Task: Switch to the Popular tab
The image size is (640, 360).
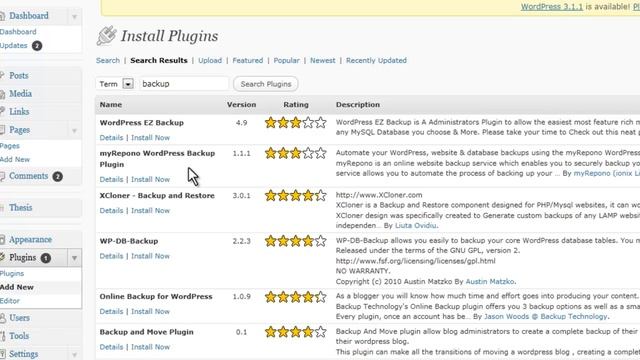Action: point(287,60)
